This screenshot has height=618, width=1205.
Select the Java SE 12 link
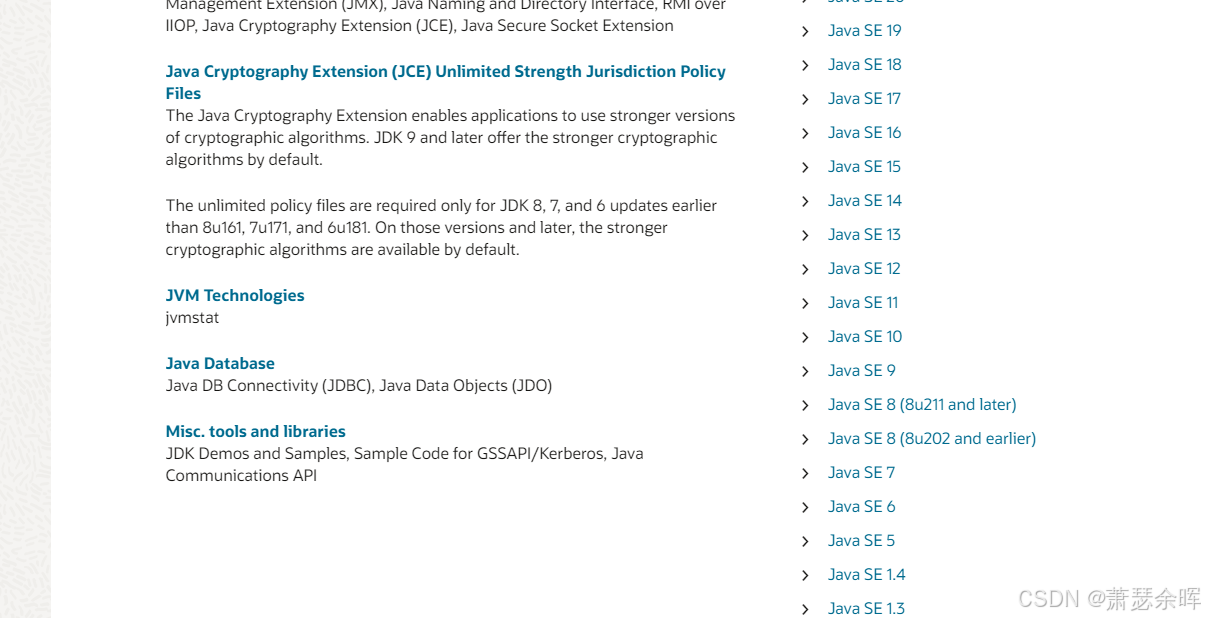pyautogui.click(x=864, y=268)
